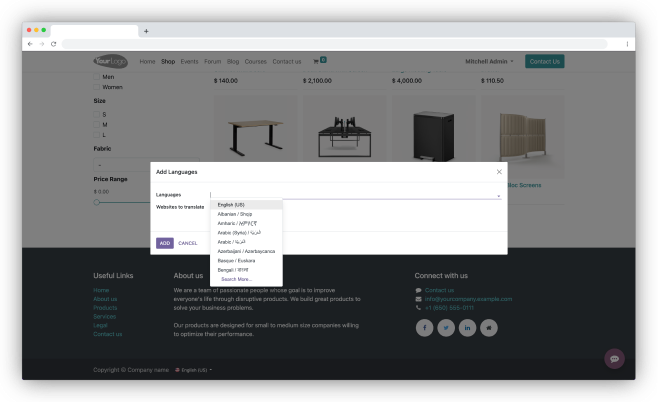Open the live chat bubble
Image resolution: width=658 pixels, height=402 pixels.
tap(615, 359)
